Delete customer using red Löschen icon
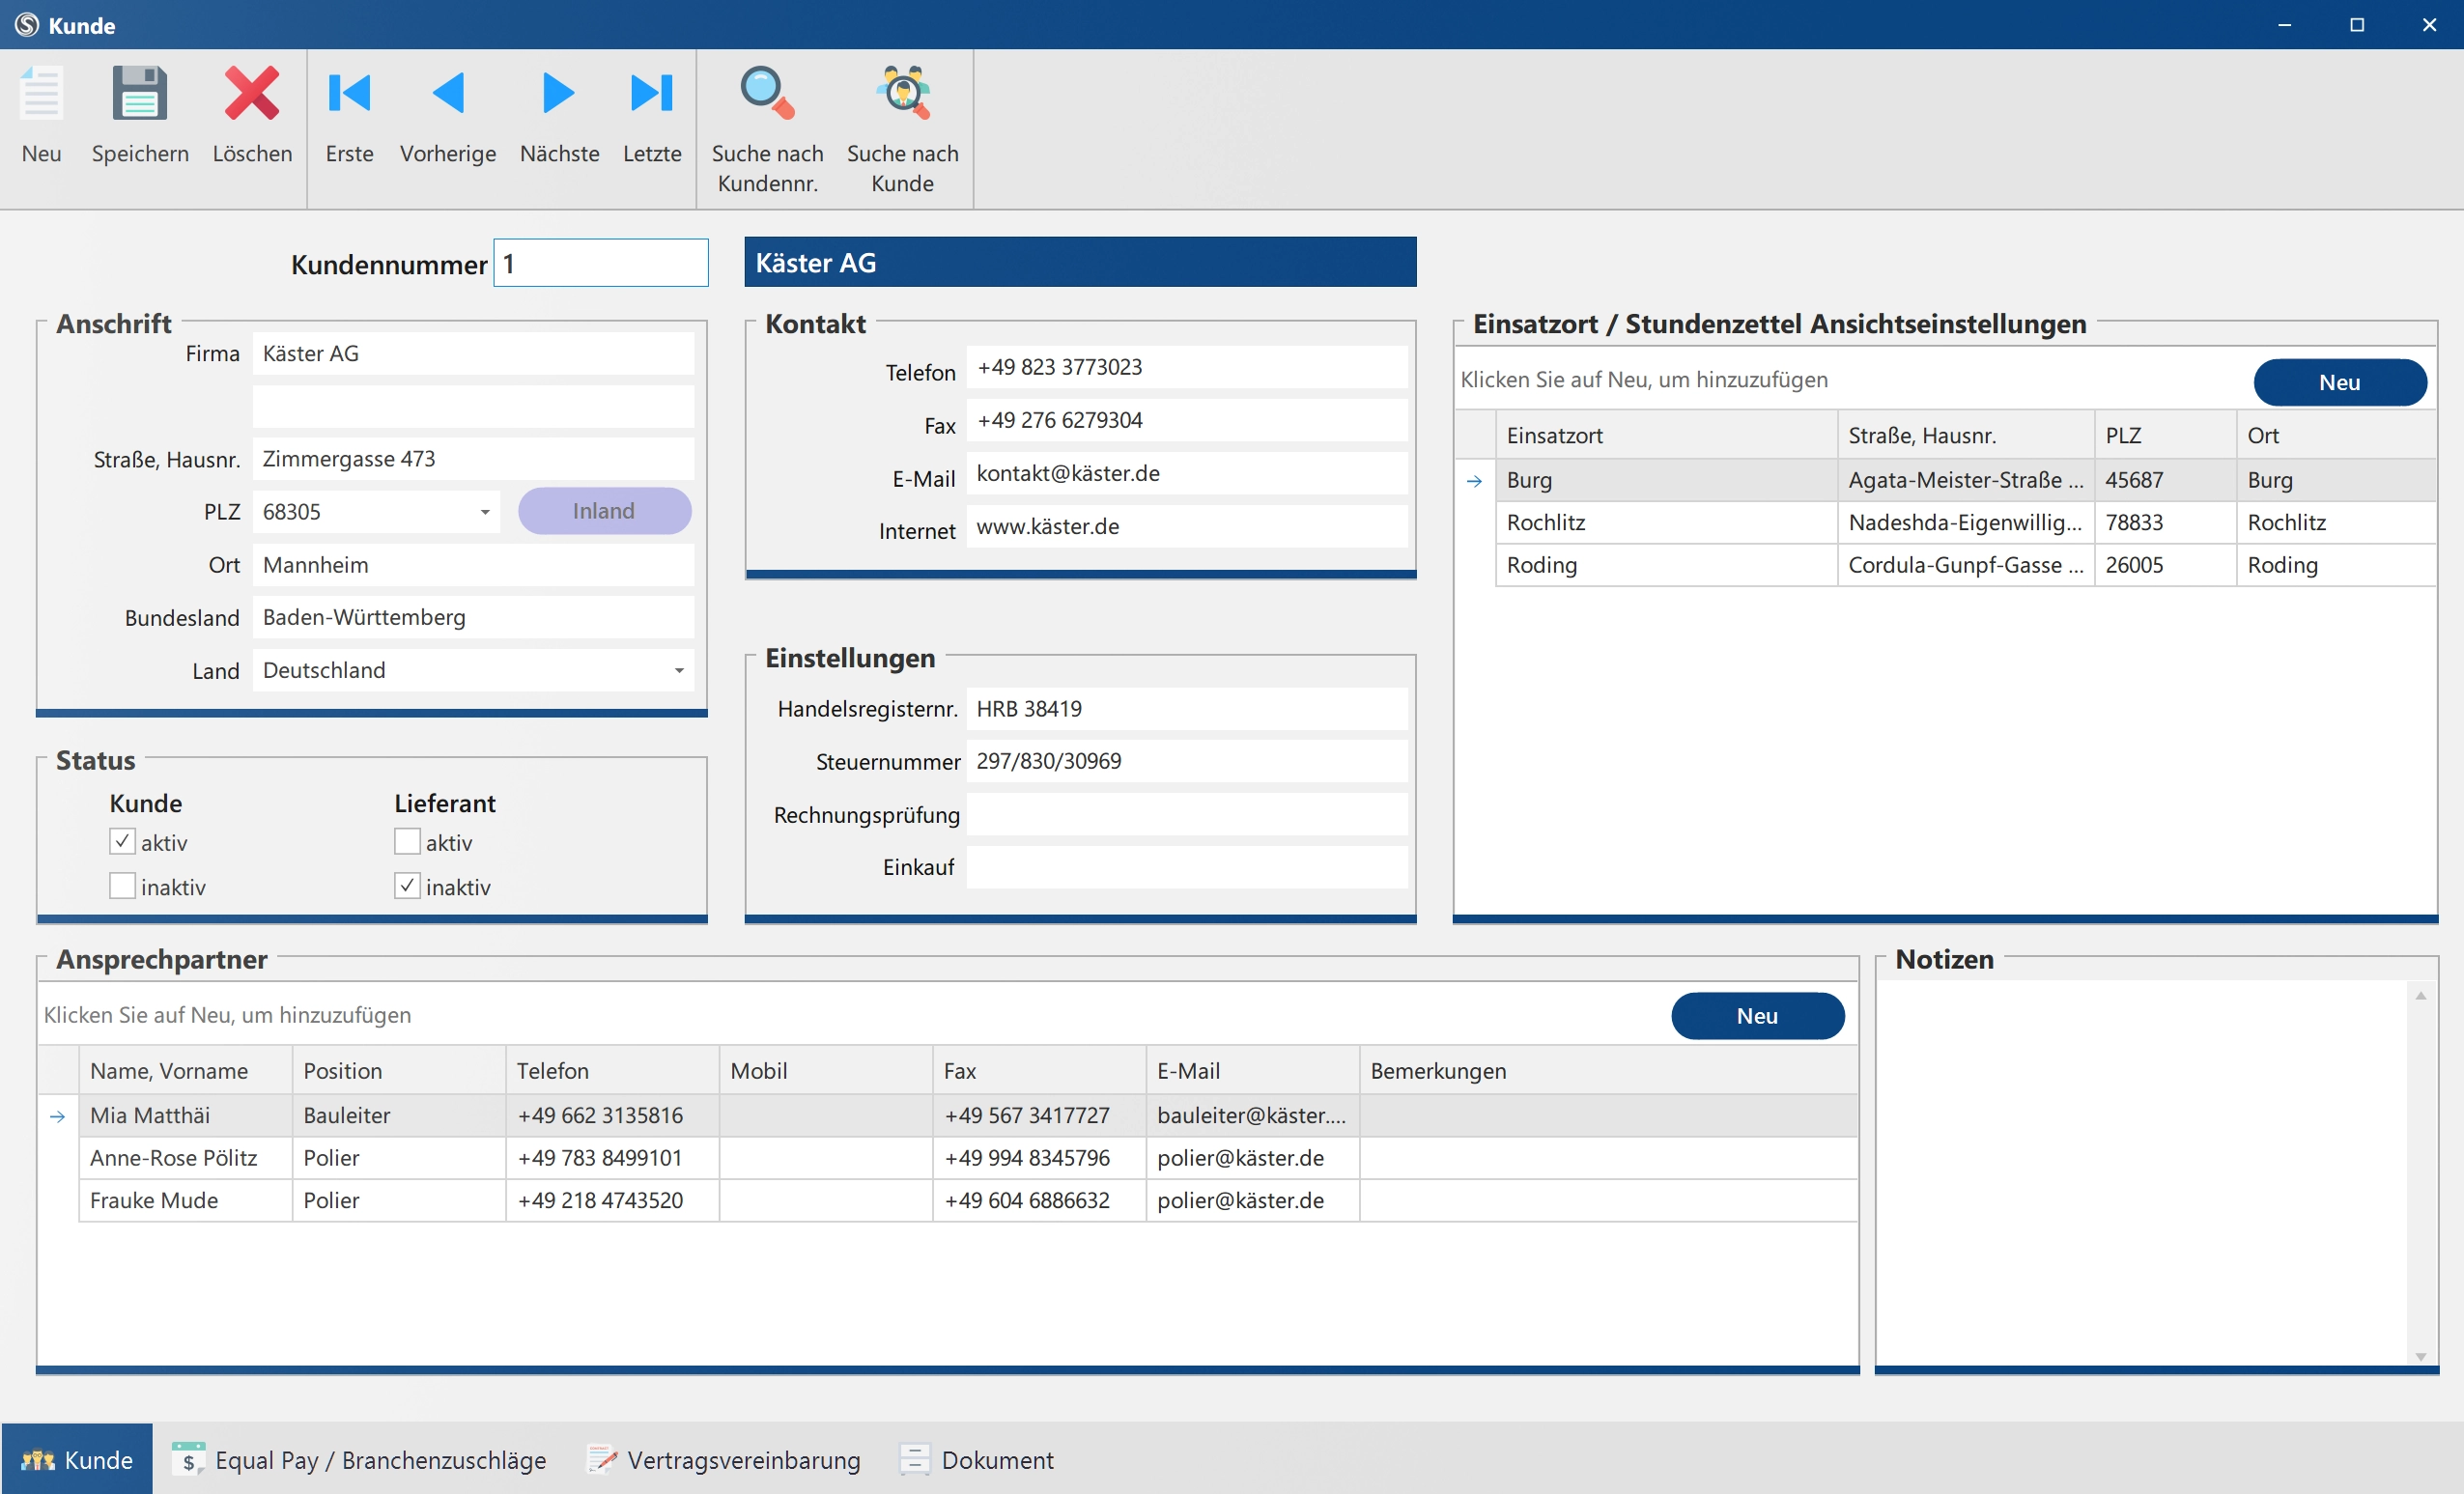 252,94
